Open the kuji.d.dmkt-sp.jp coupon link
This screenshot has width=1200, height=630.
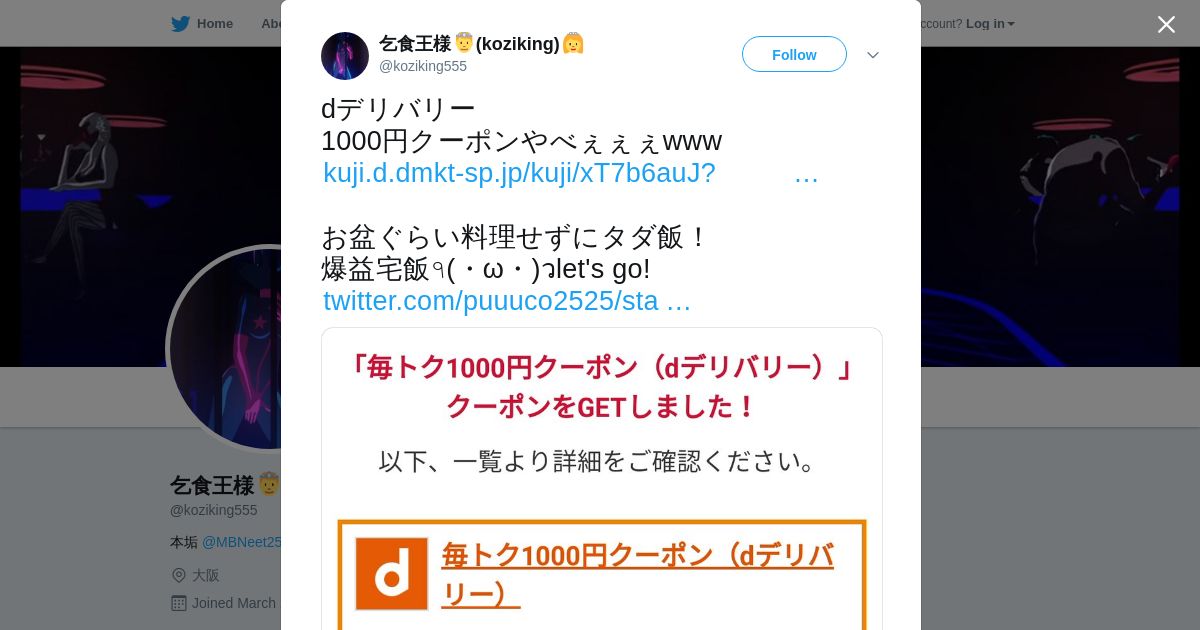click(571, 173)
